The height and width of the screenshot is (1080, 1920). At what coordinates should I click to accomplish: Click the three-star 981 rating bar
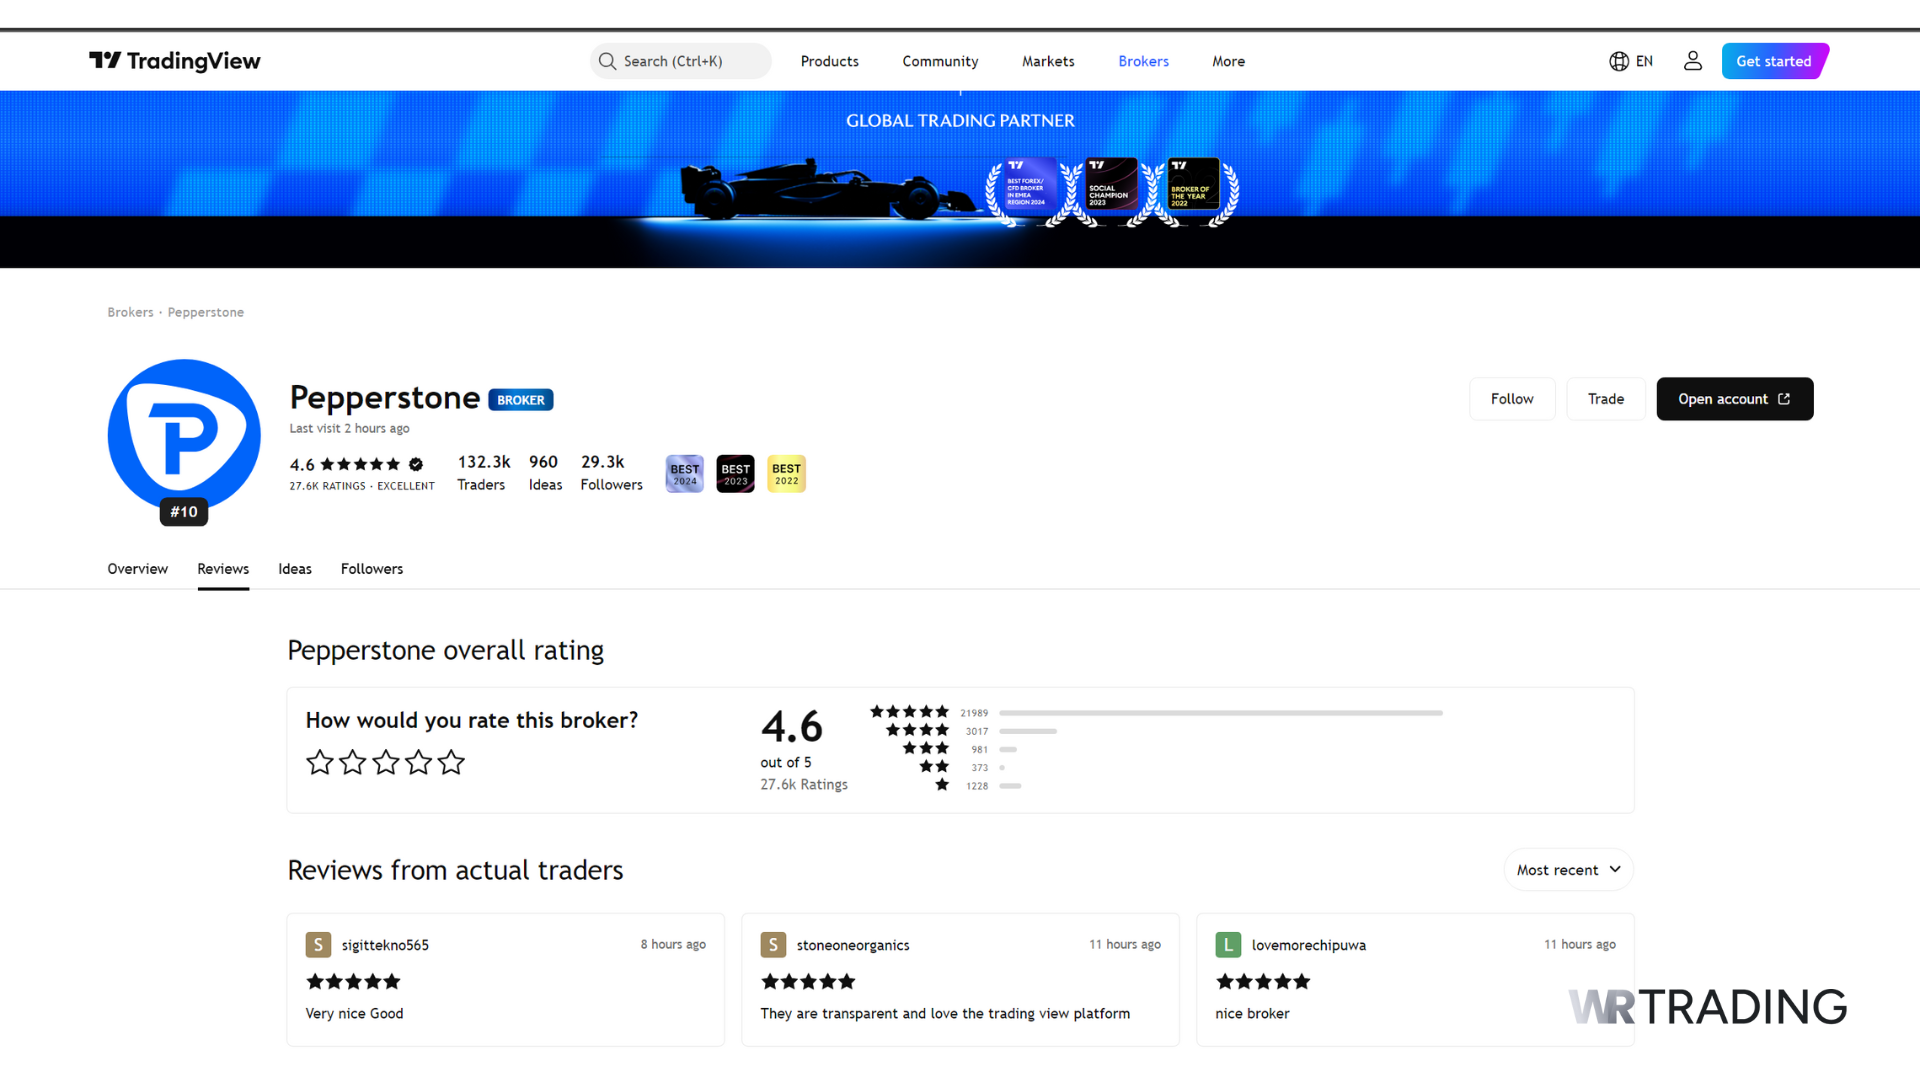point(1008,749)
